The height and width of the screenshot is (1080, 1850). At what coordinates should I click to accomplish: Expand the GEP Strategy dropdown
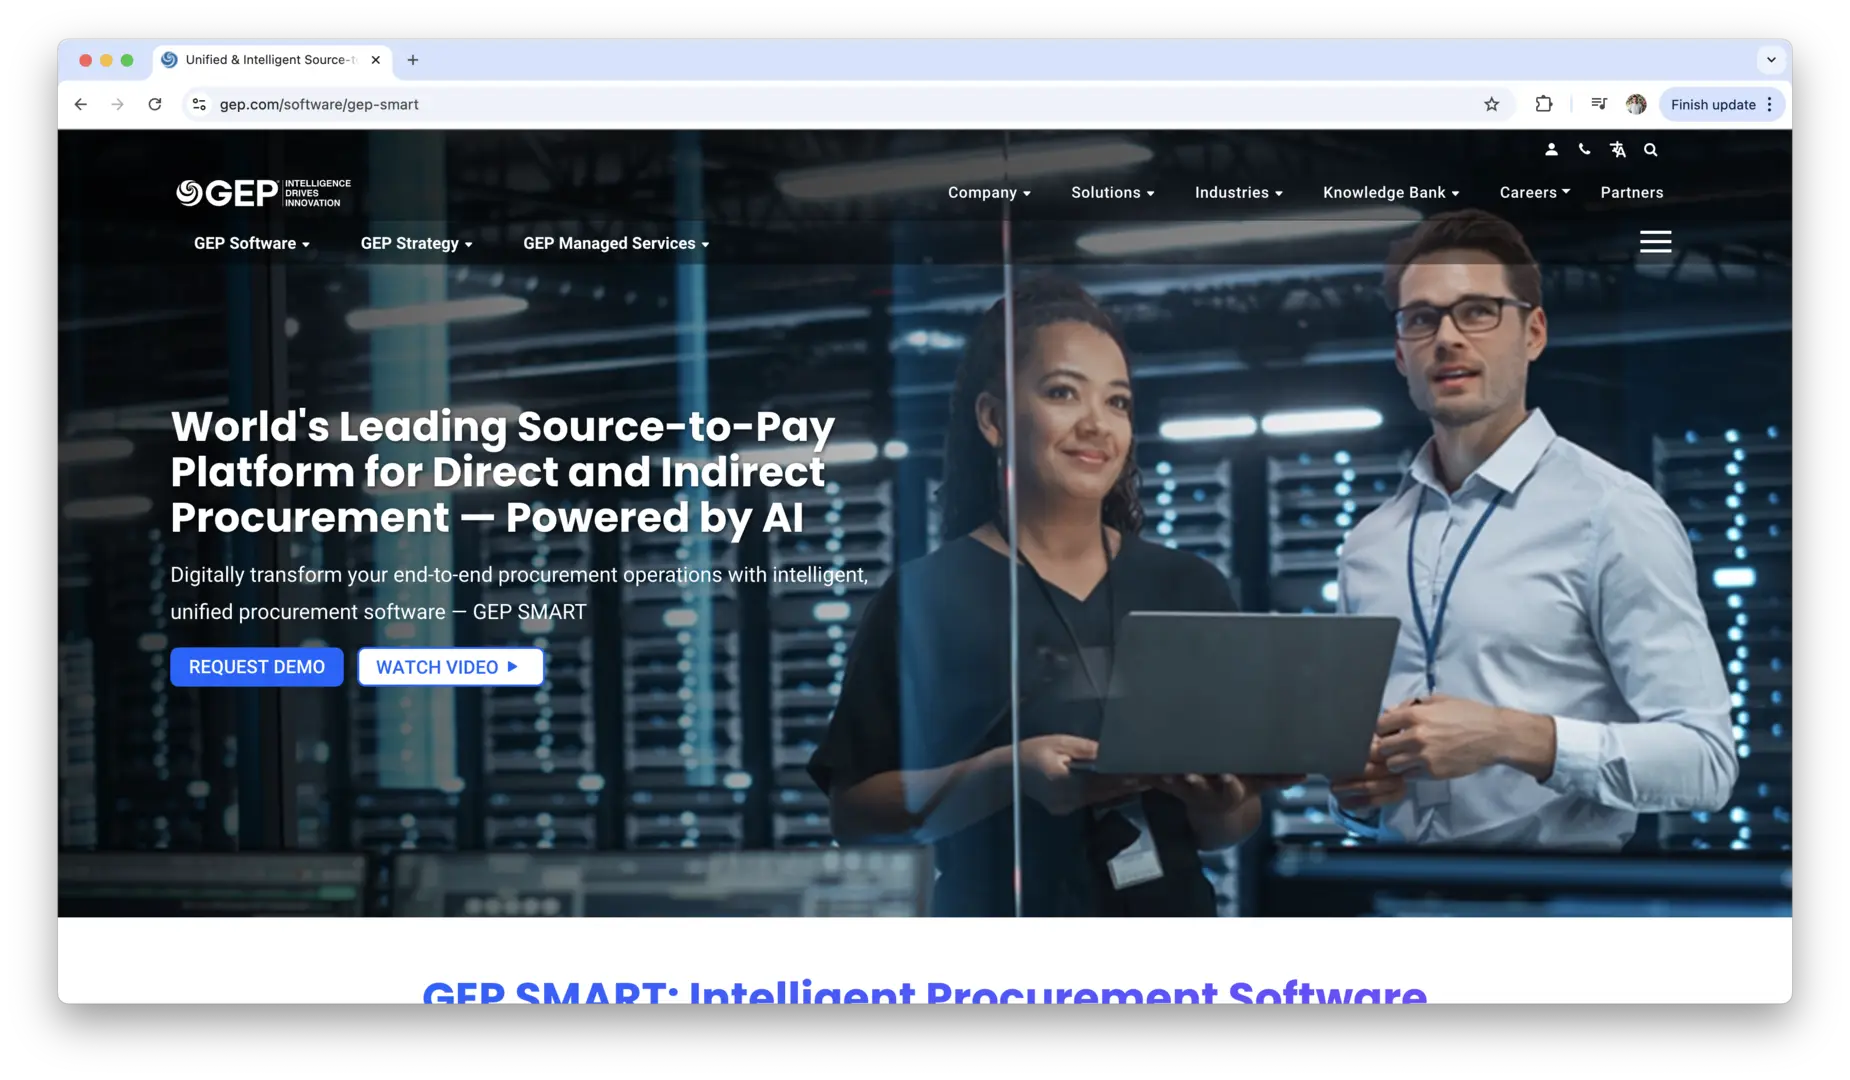pos(416,243)
